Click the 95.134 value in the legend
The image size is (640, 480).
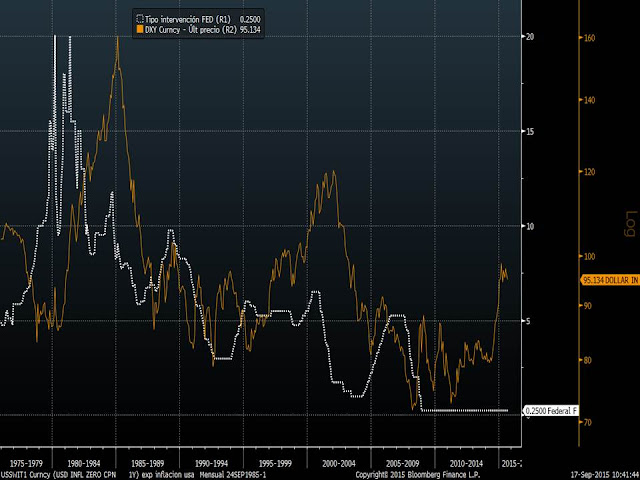(250, 30)
